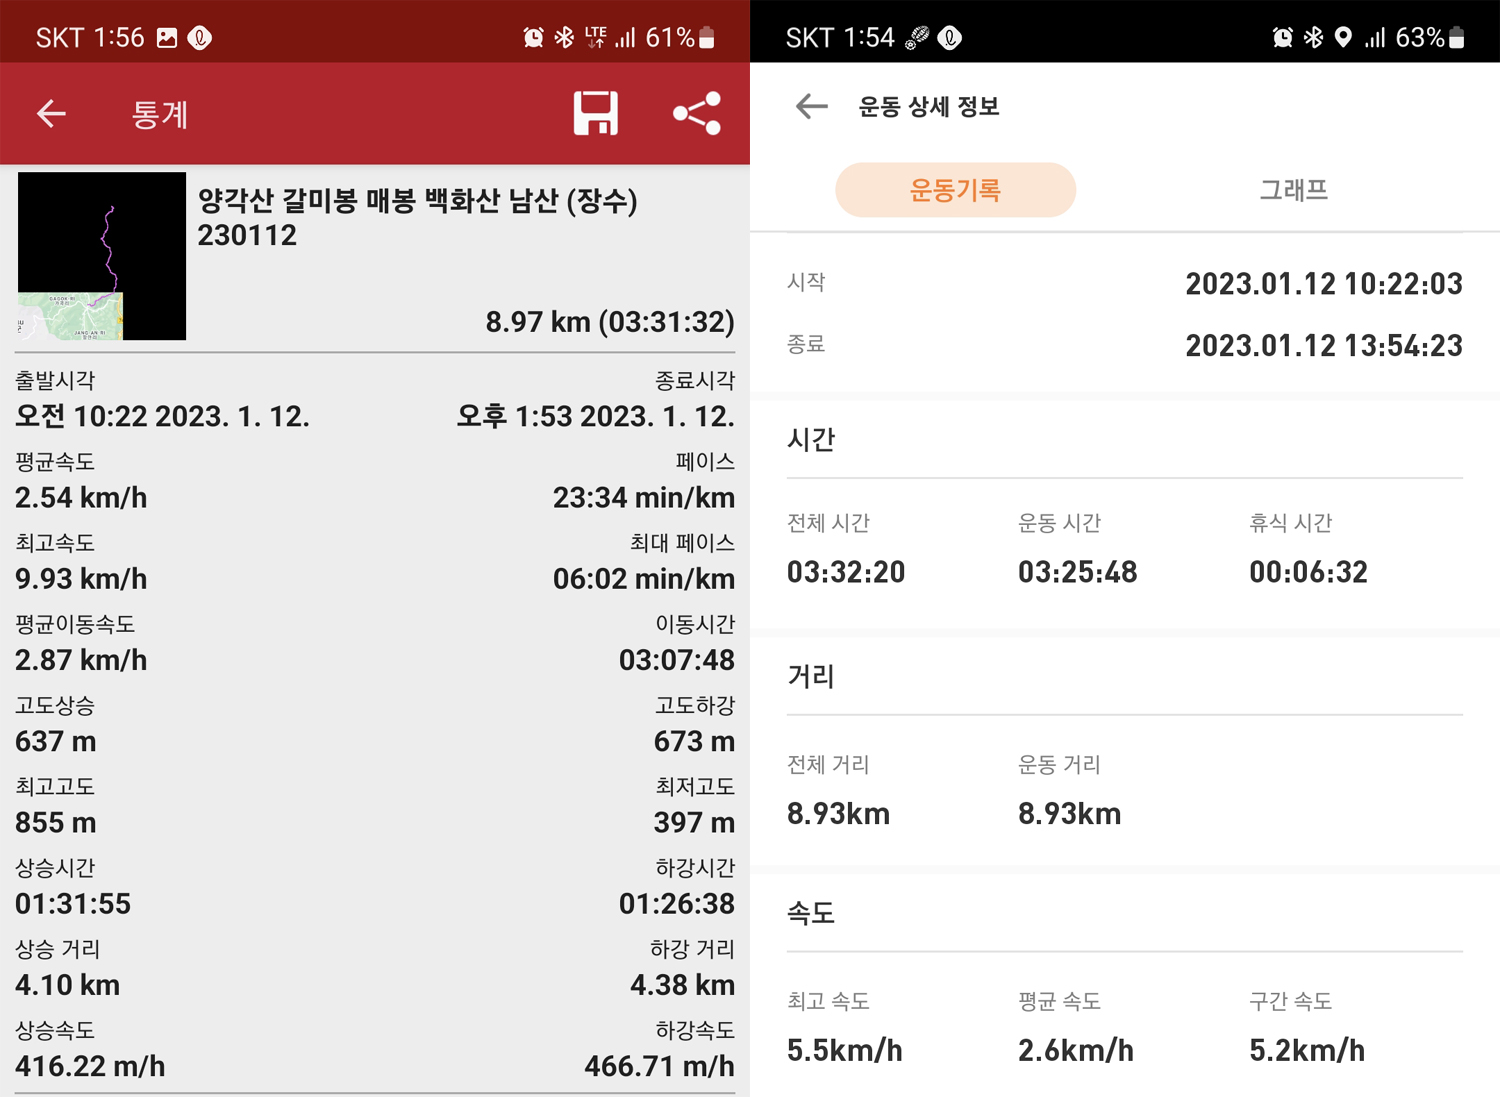Viewport: 1500px width, 1097px height.
Task: Tap the alarm icon in left status bar
Action: pyautogui.click(x=533, y=38)
